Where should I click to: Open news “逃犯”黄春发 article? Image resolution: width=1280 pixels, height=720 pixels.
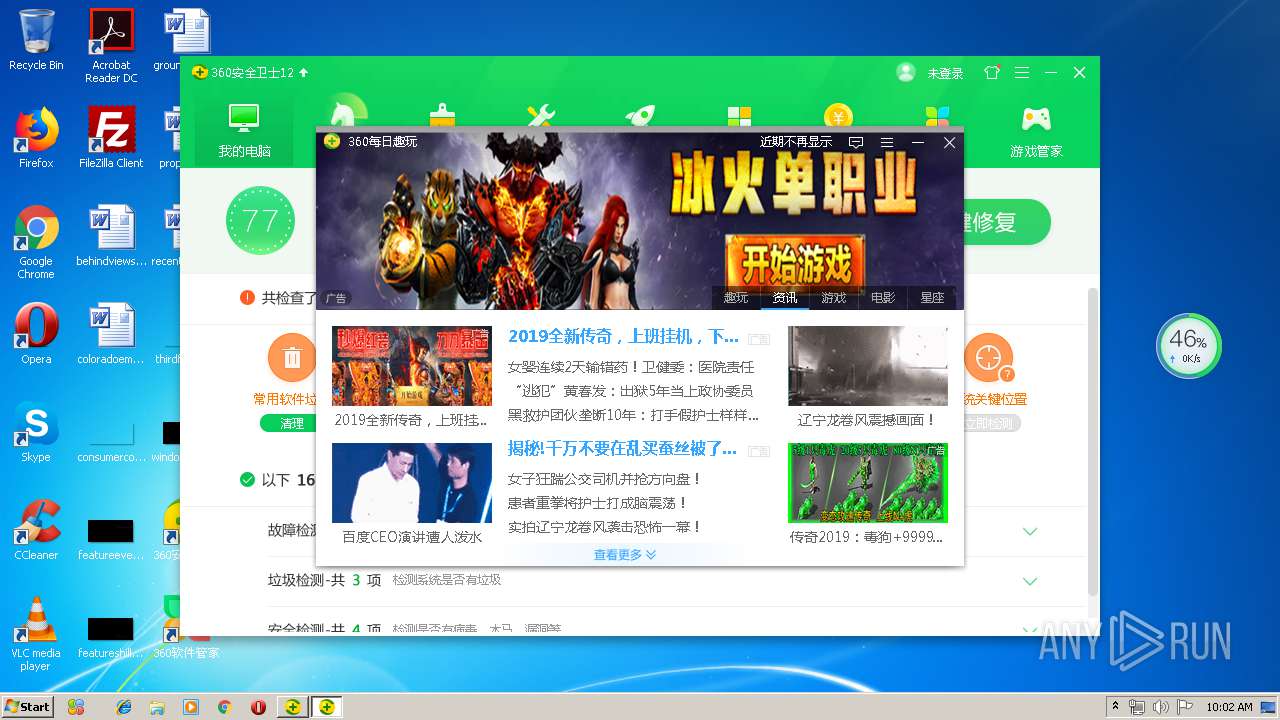pyautogui.click(x=630, y=391)
